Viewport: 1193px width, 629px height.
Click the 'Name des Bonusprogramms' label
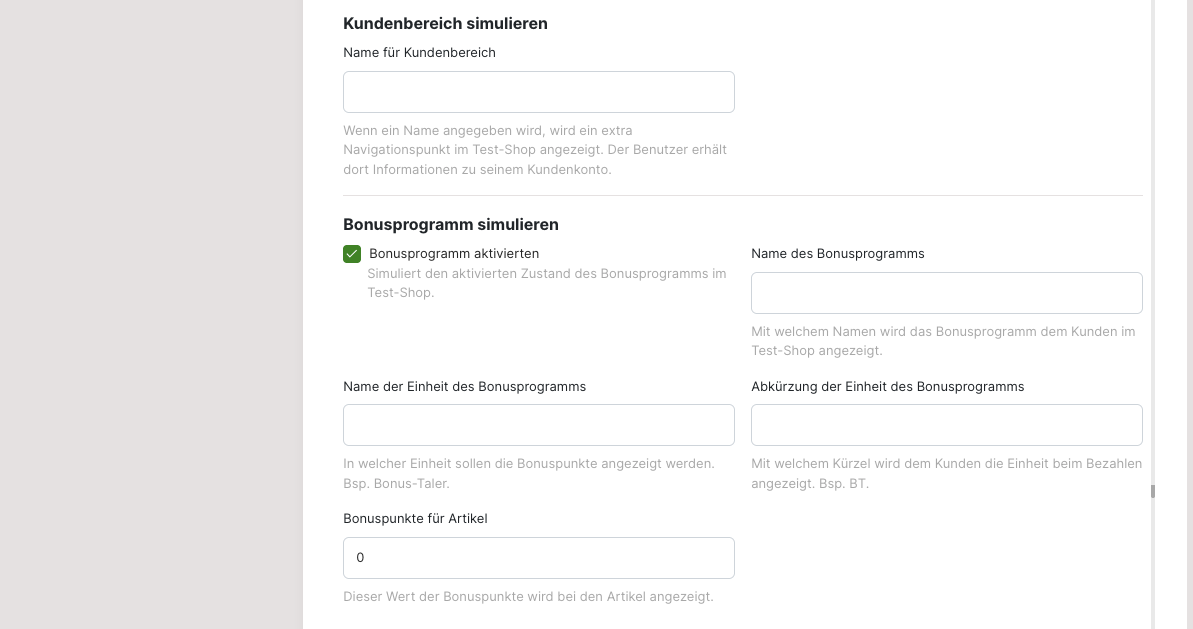coord(837,254)
